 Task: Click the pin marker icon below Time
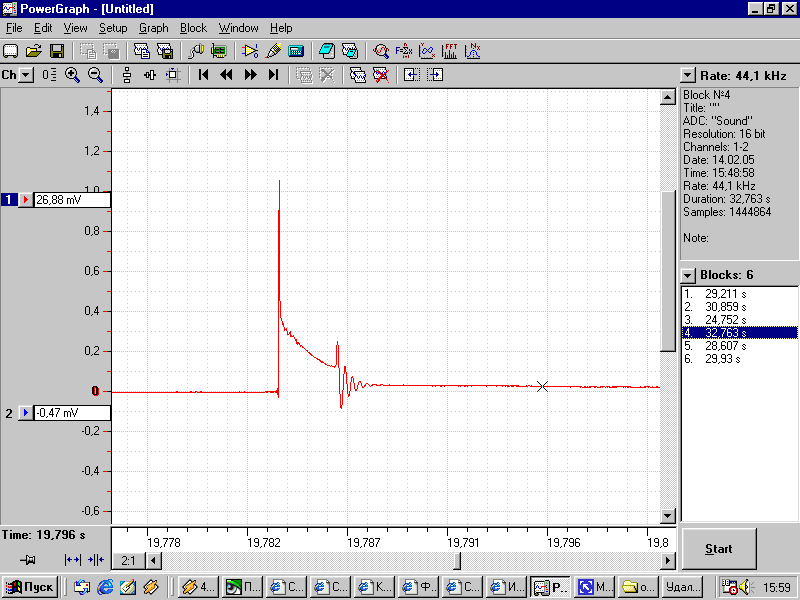[x=28, y=560]
